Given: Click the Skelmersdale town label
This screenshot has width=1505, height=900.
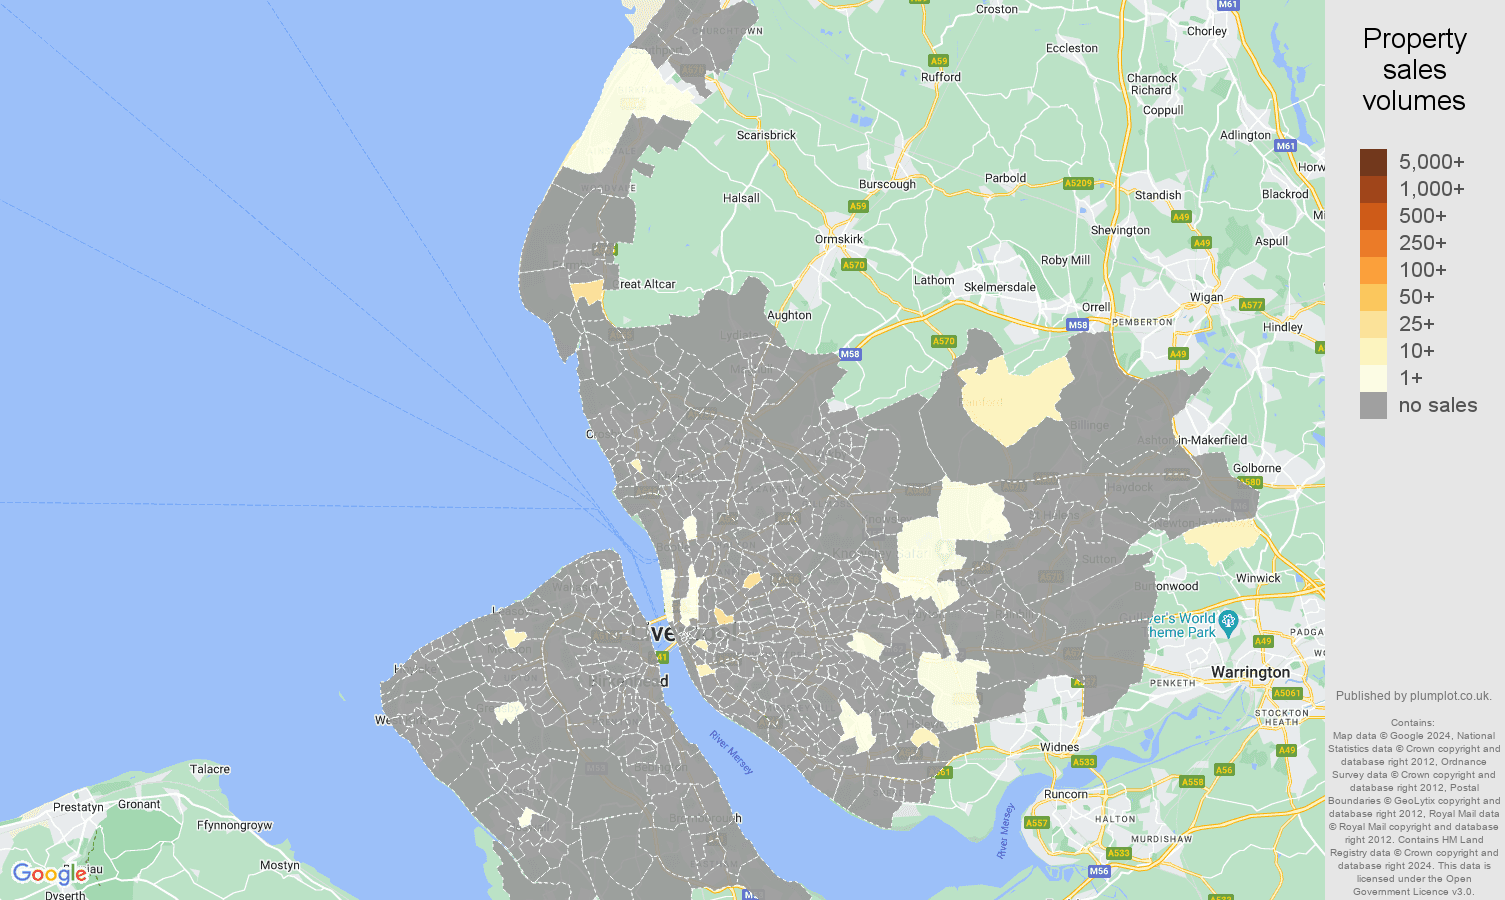Looking at the screenshot, I should (x=999, y=287).
